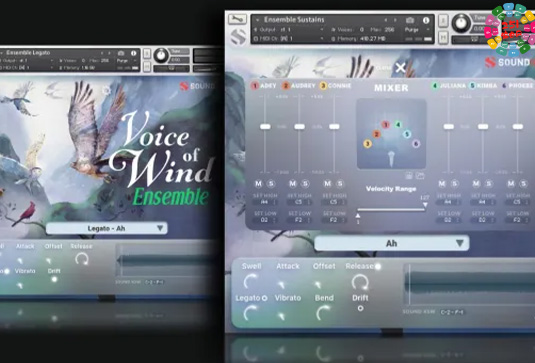The width and height of the screenshot is (535, 363).
Task: Toggle the Release indicator dot in Ensemble Sustains
Action: pos(378,266)
